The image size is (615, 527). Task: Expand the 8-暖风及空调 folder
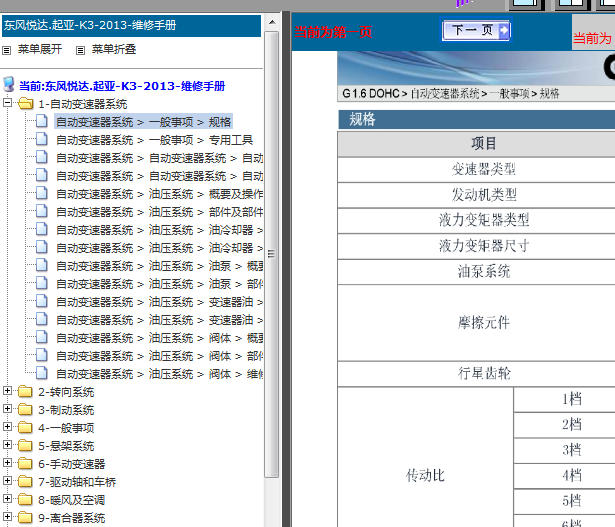click(x=7, y=499)
